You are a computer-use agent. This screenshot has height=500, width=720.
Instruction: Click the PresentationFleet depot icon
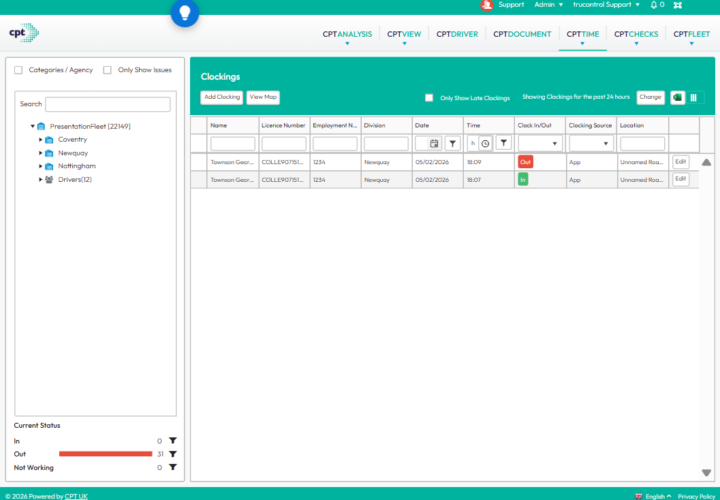41,126
